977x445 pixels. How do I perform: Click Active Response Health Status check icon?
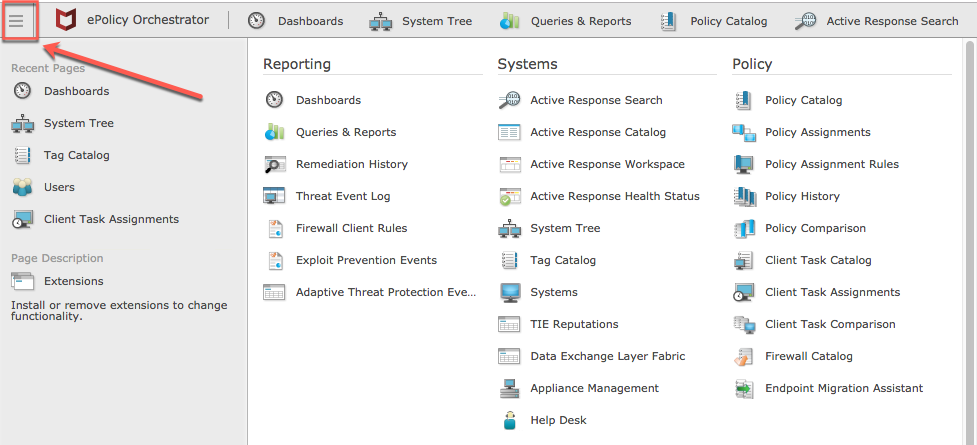(509, 196)
